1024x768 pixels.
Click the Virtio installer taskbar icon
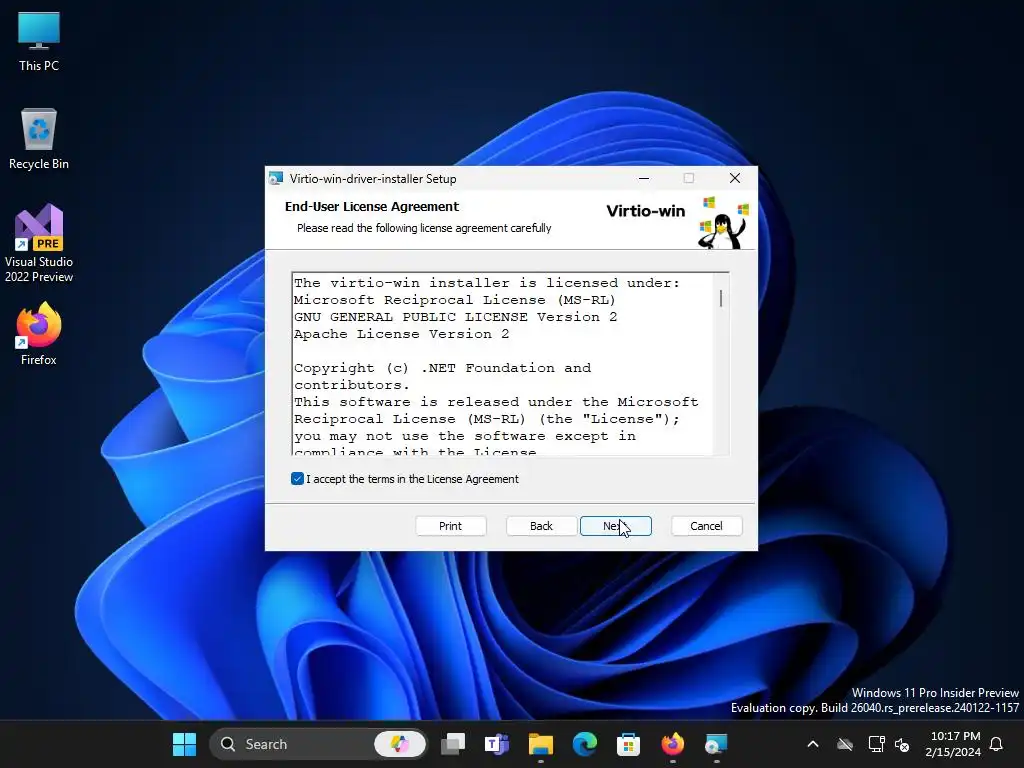pos(716,744)
